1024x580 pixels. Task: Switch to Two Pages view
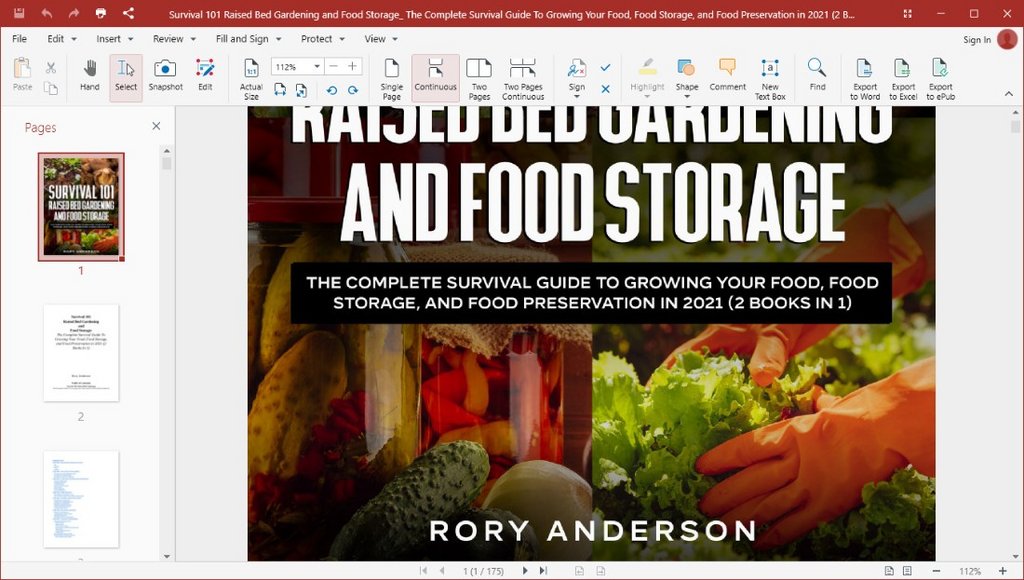coord(479,80)
